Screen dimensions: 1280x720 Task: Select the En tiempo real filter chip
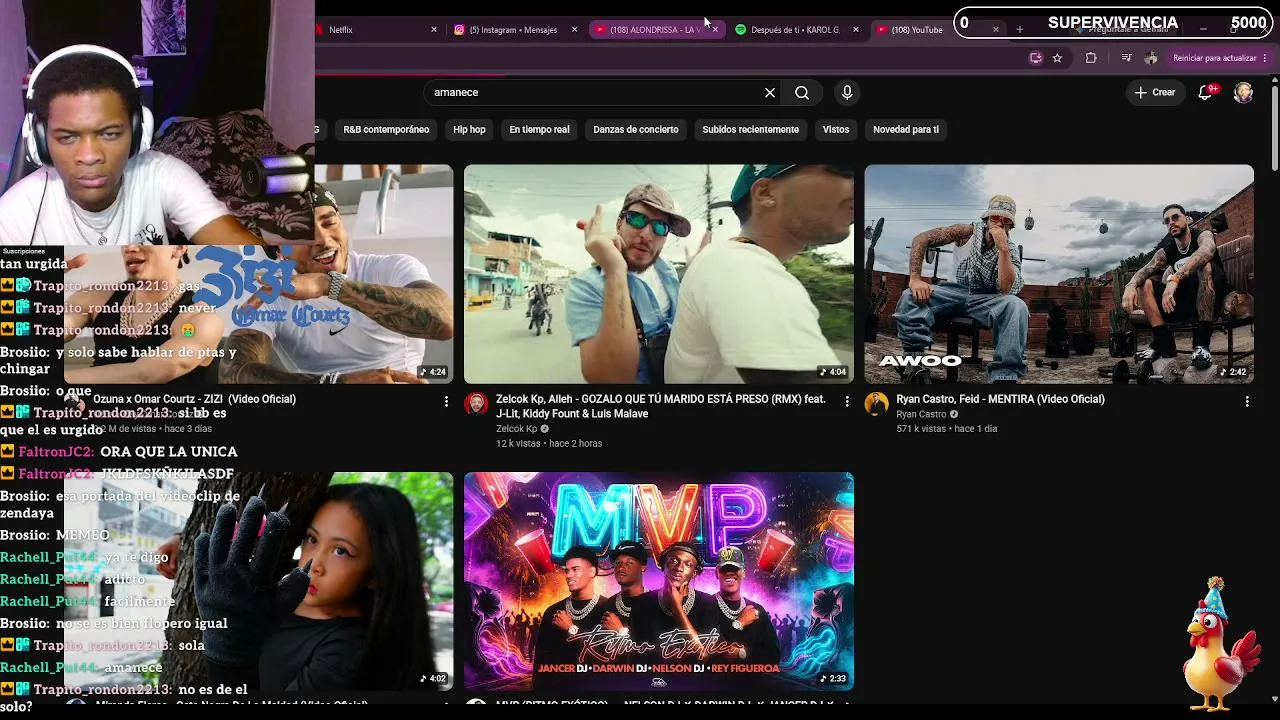[x=539, y=129]
